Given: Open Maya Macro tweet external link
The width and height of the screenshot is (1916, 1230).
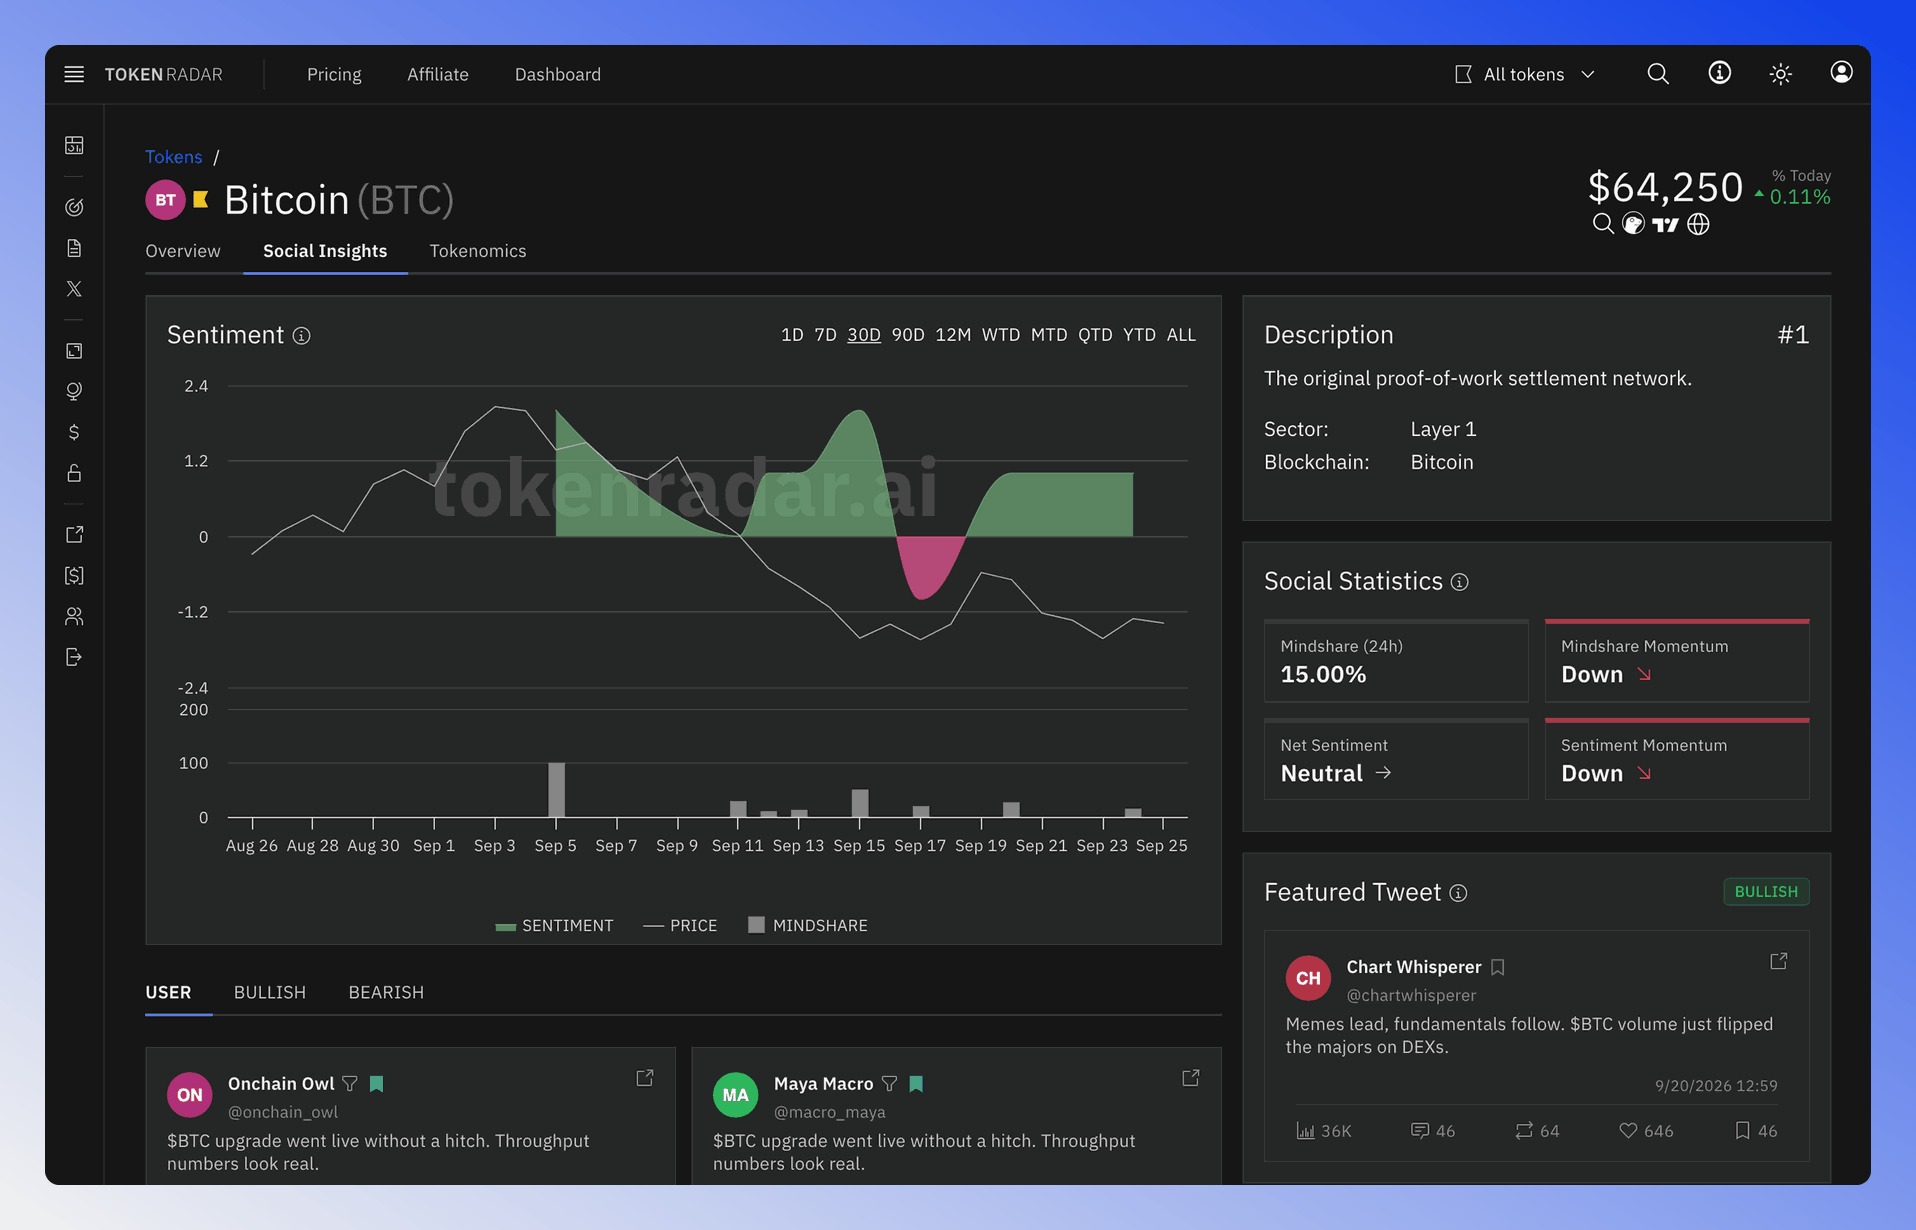Looking at the screenshot, I should point(1191,1078).
